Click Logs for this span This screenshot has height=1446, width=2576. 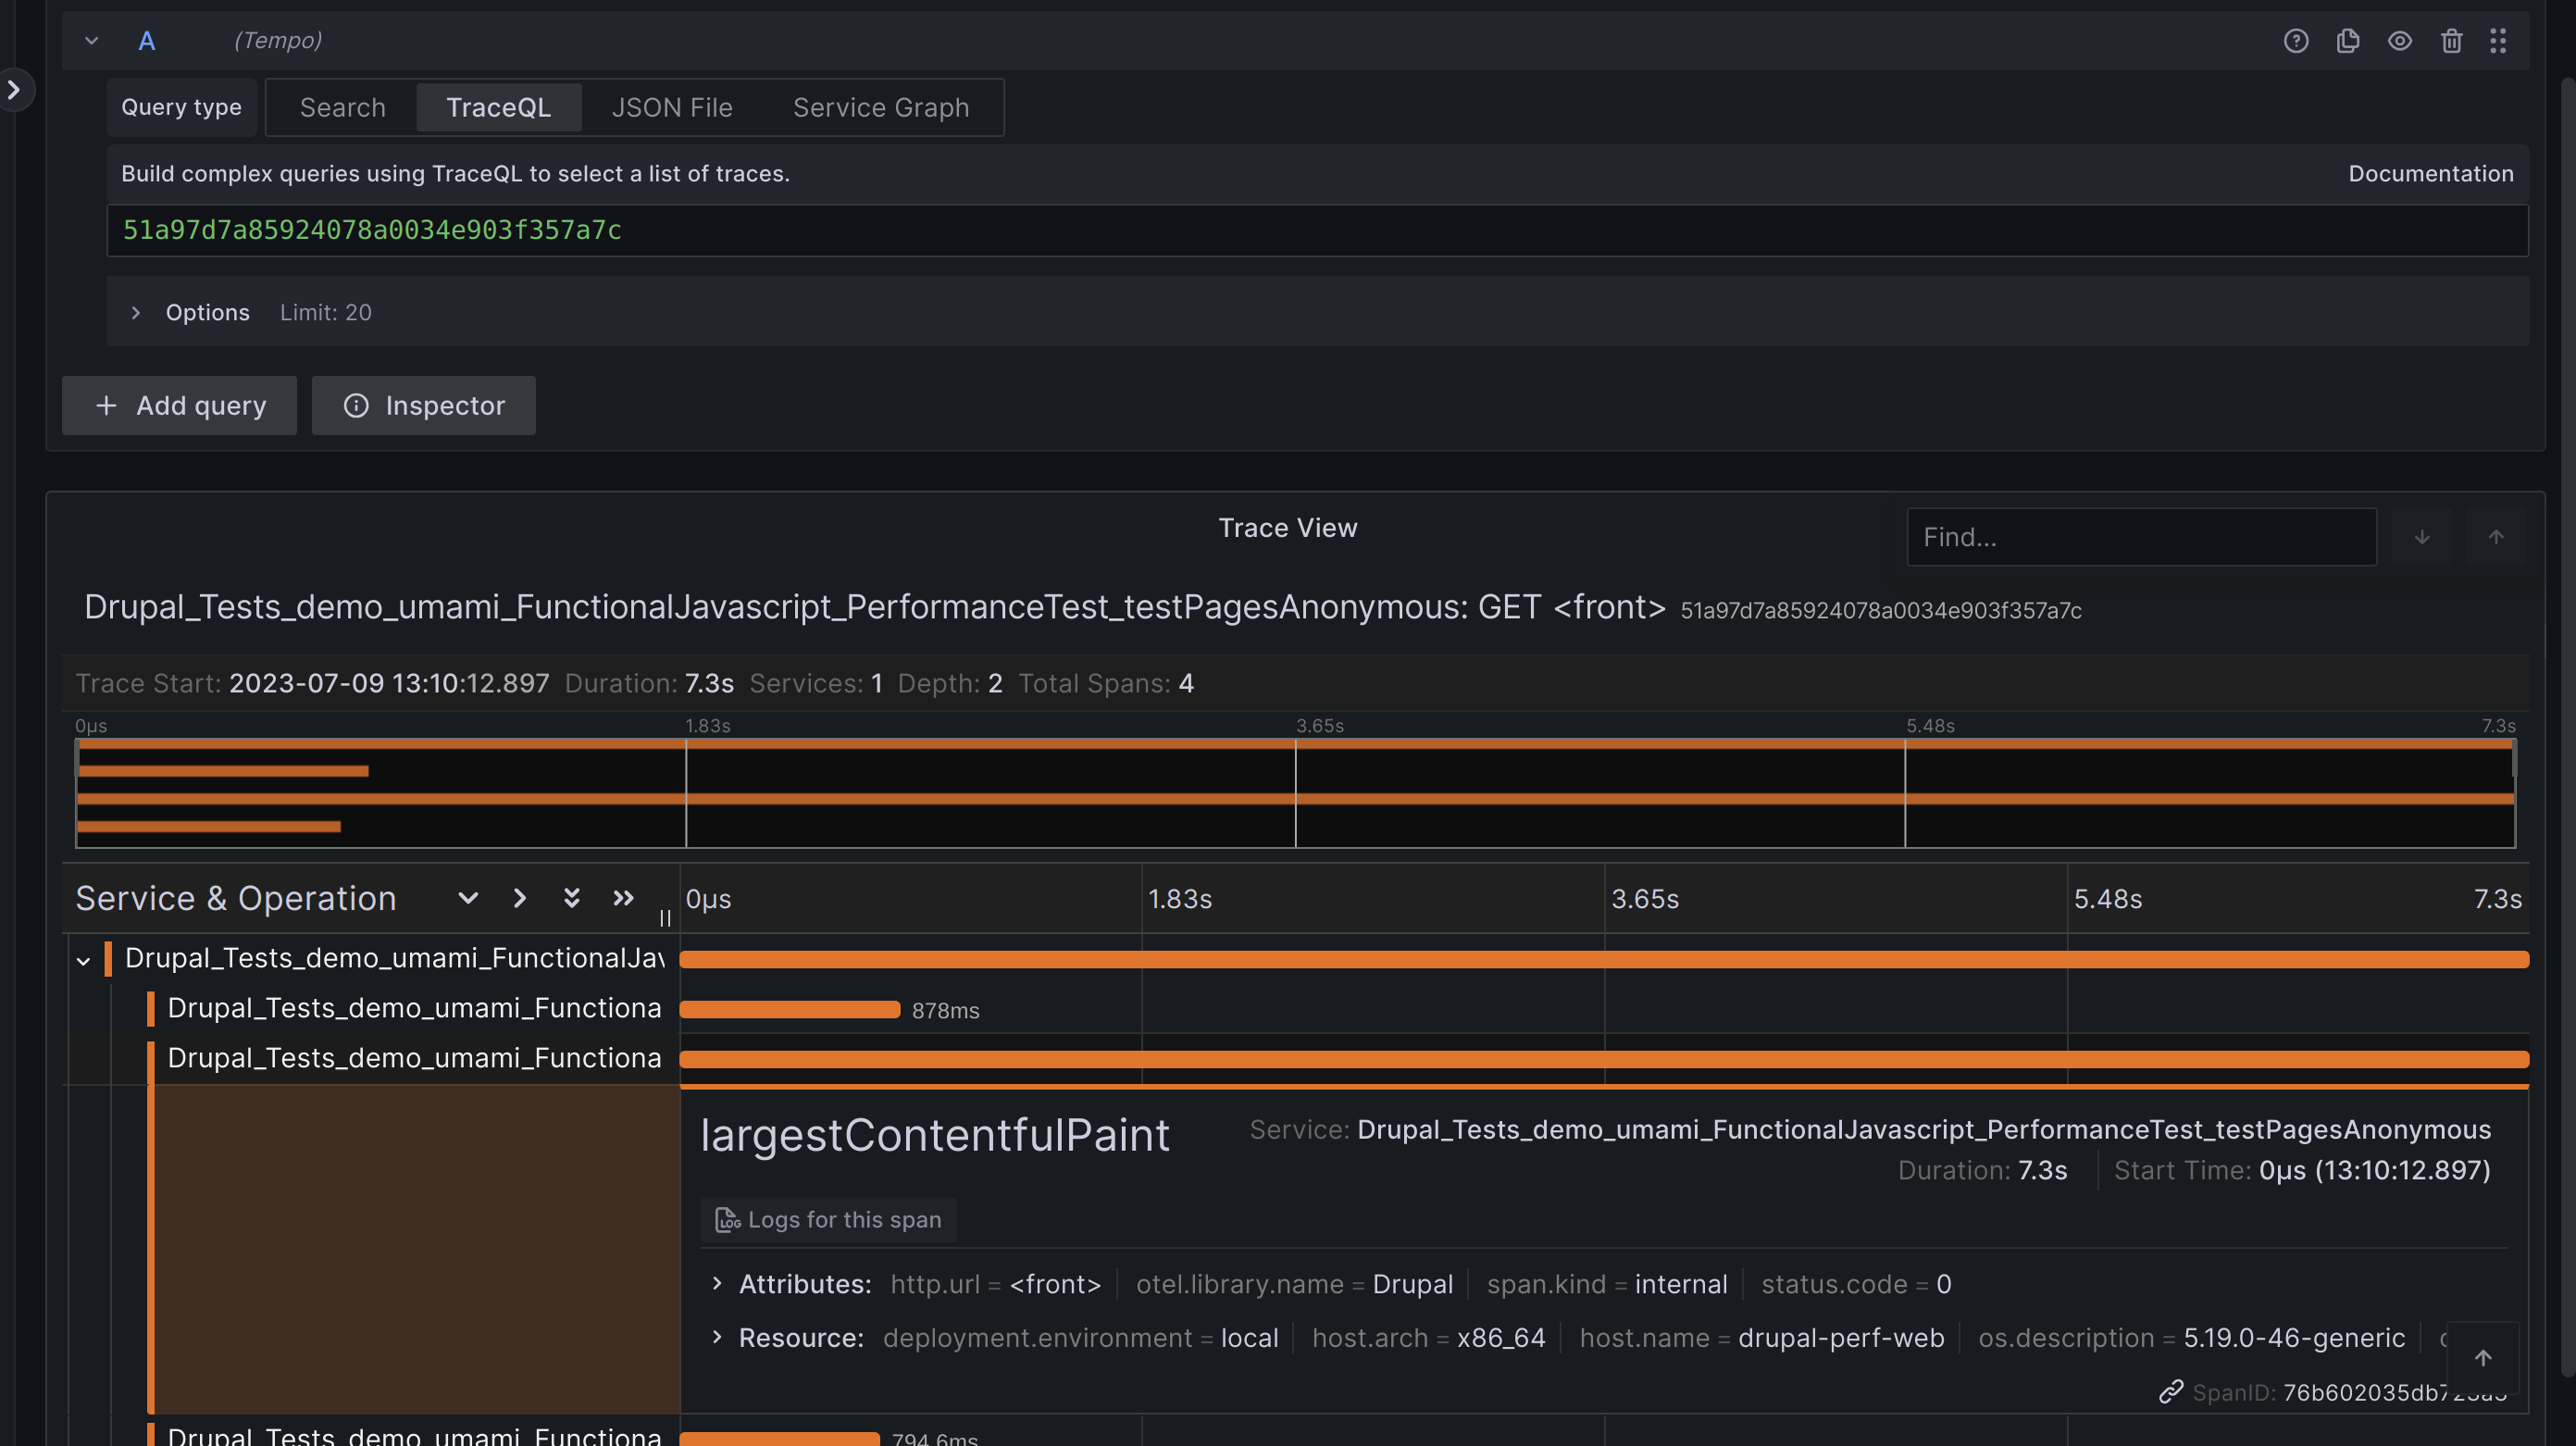pyautogui.click(x=829, y=1220)
